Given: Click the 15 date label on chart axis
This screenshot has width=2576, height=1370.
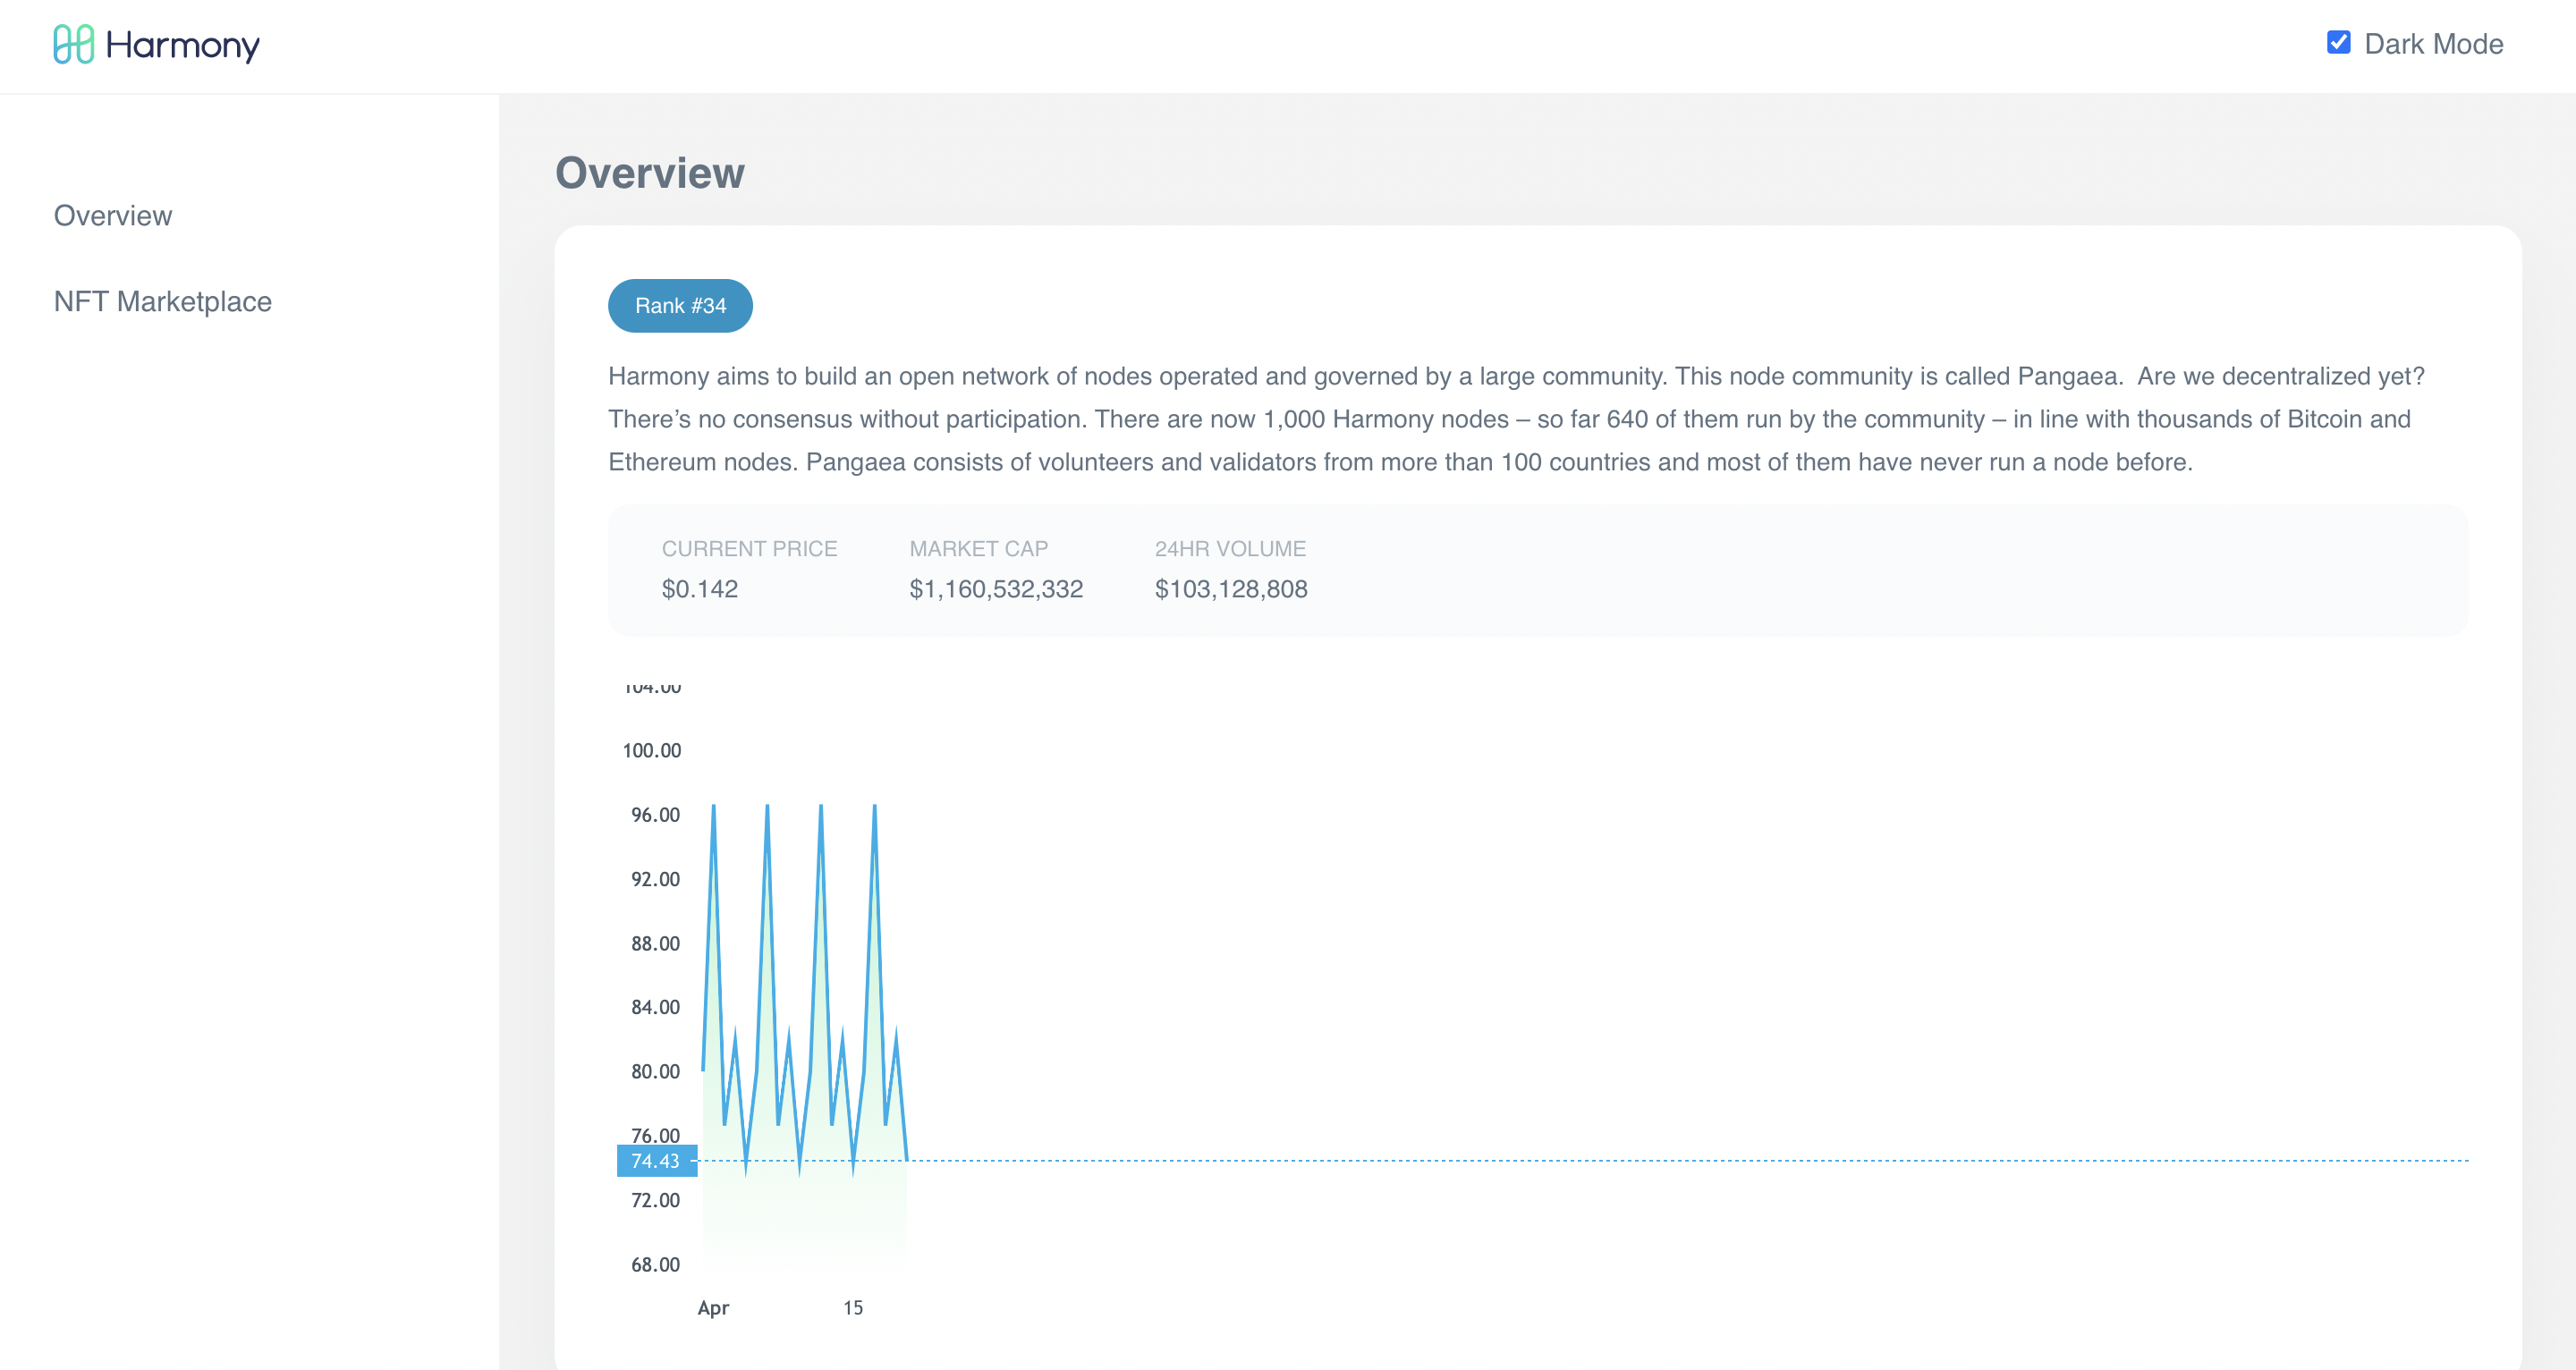Looking at the screenshot, I should (x=852, y=1307).
